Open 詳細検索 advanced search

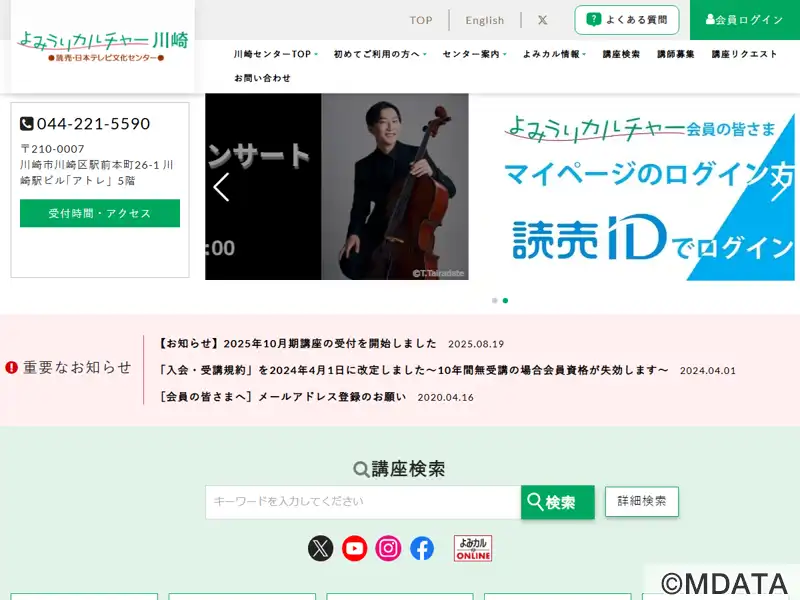[x=642, y=502]
